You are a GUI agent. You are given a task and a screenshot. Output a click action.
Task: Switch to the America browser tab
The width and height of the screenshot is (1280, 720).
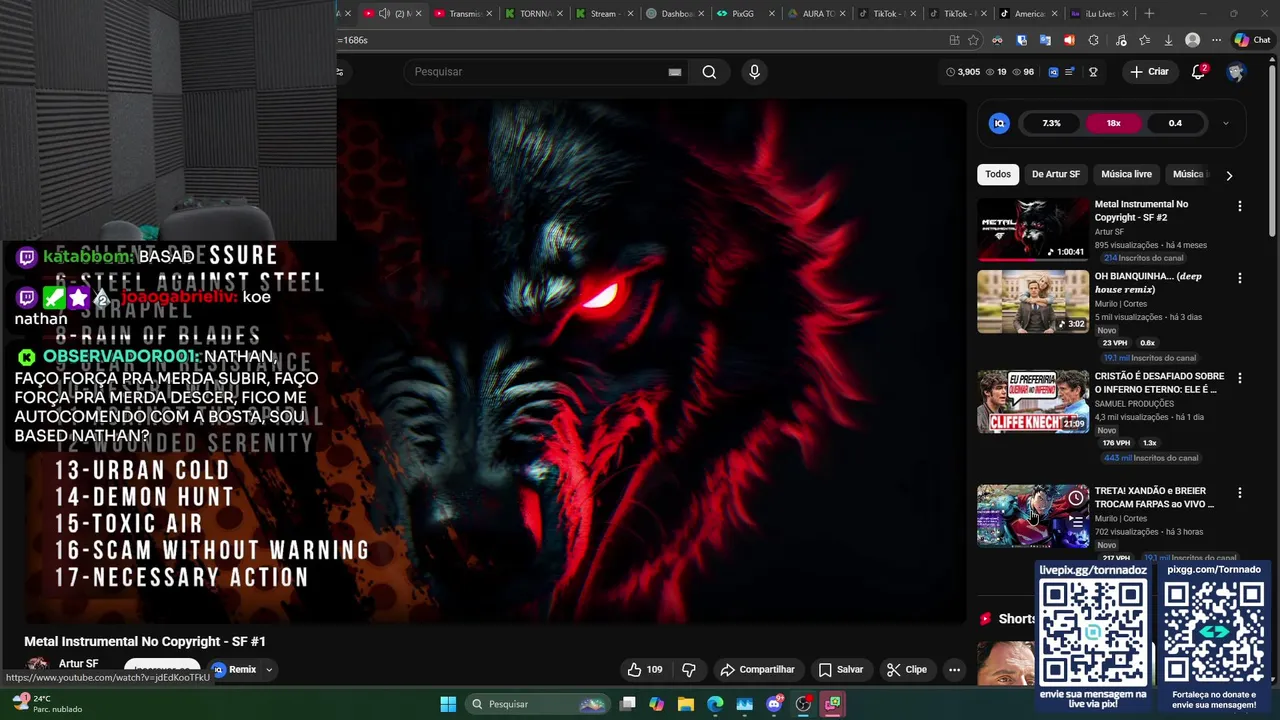(x=1029, y=14)
